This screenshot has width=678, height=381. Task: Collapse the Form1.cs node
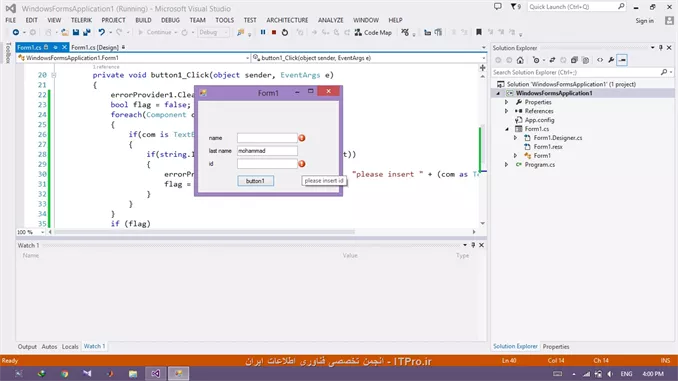pyautogui.click(x=507, y=129)
